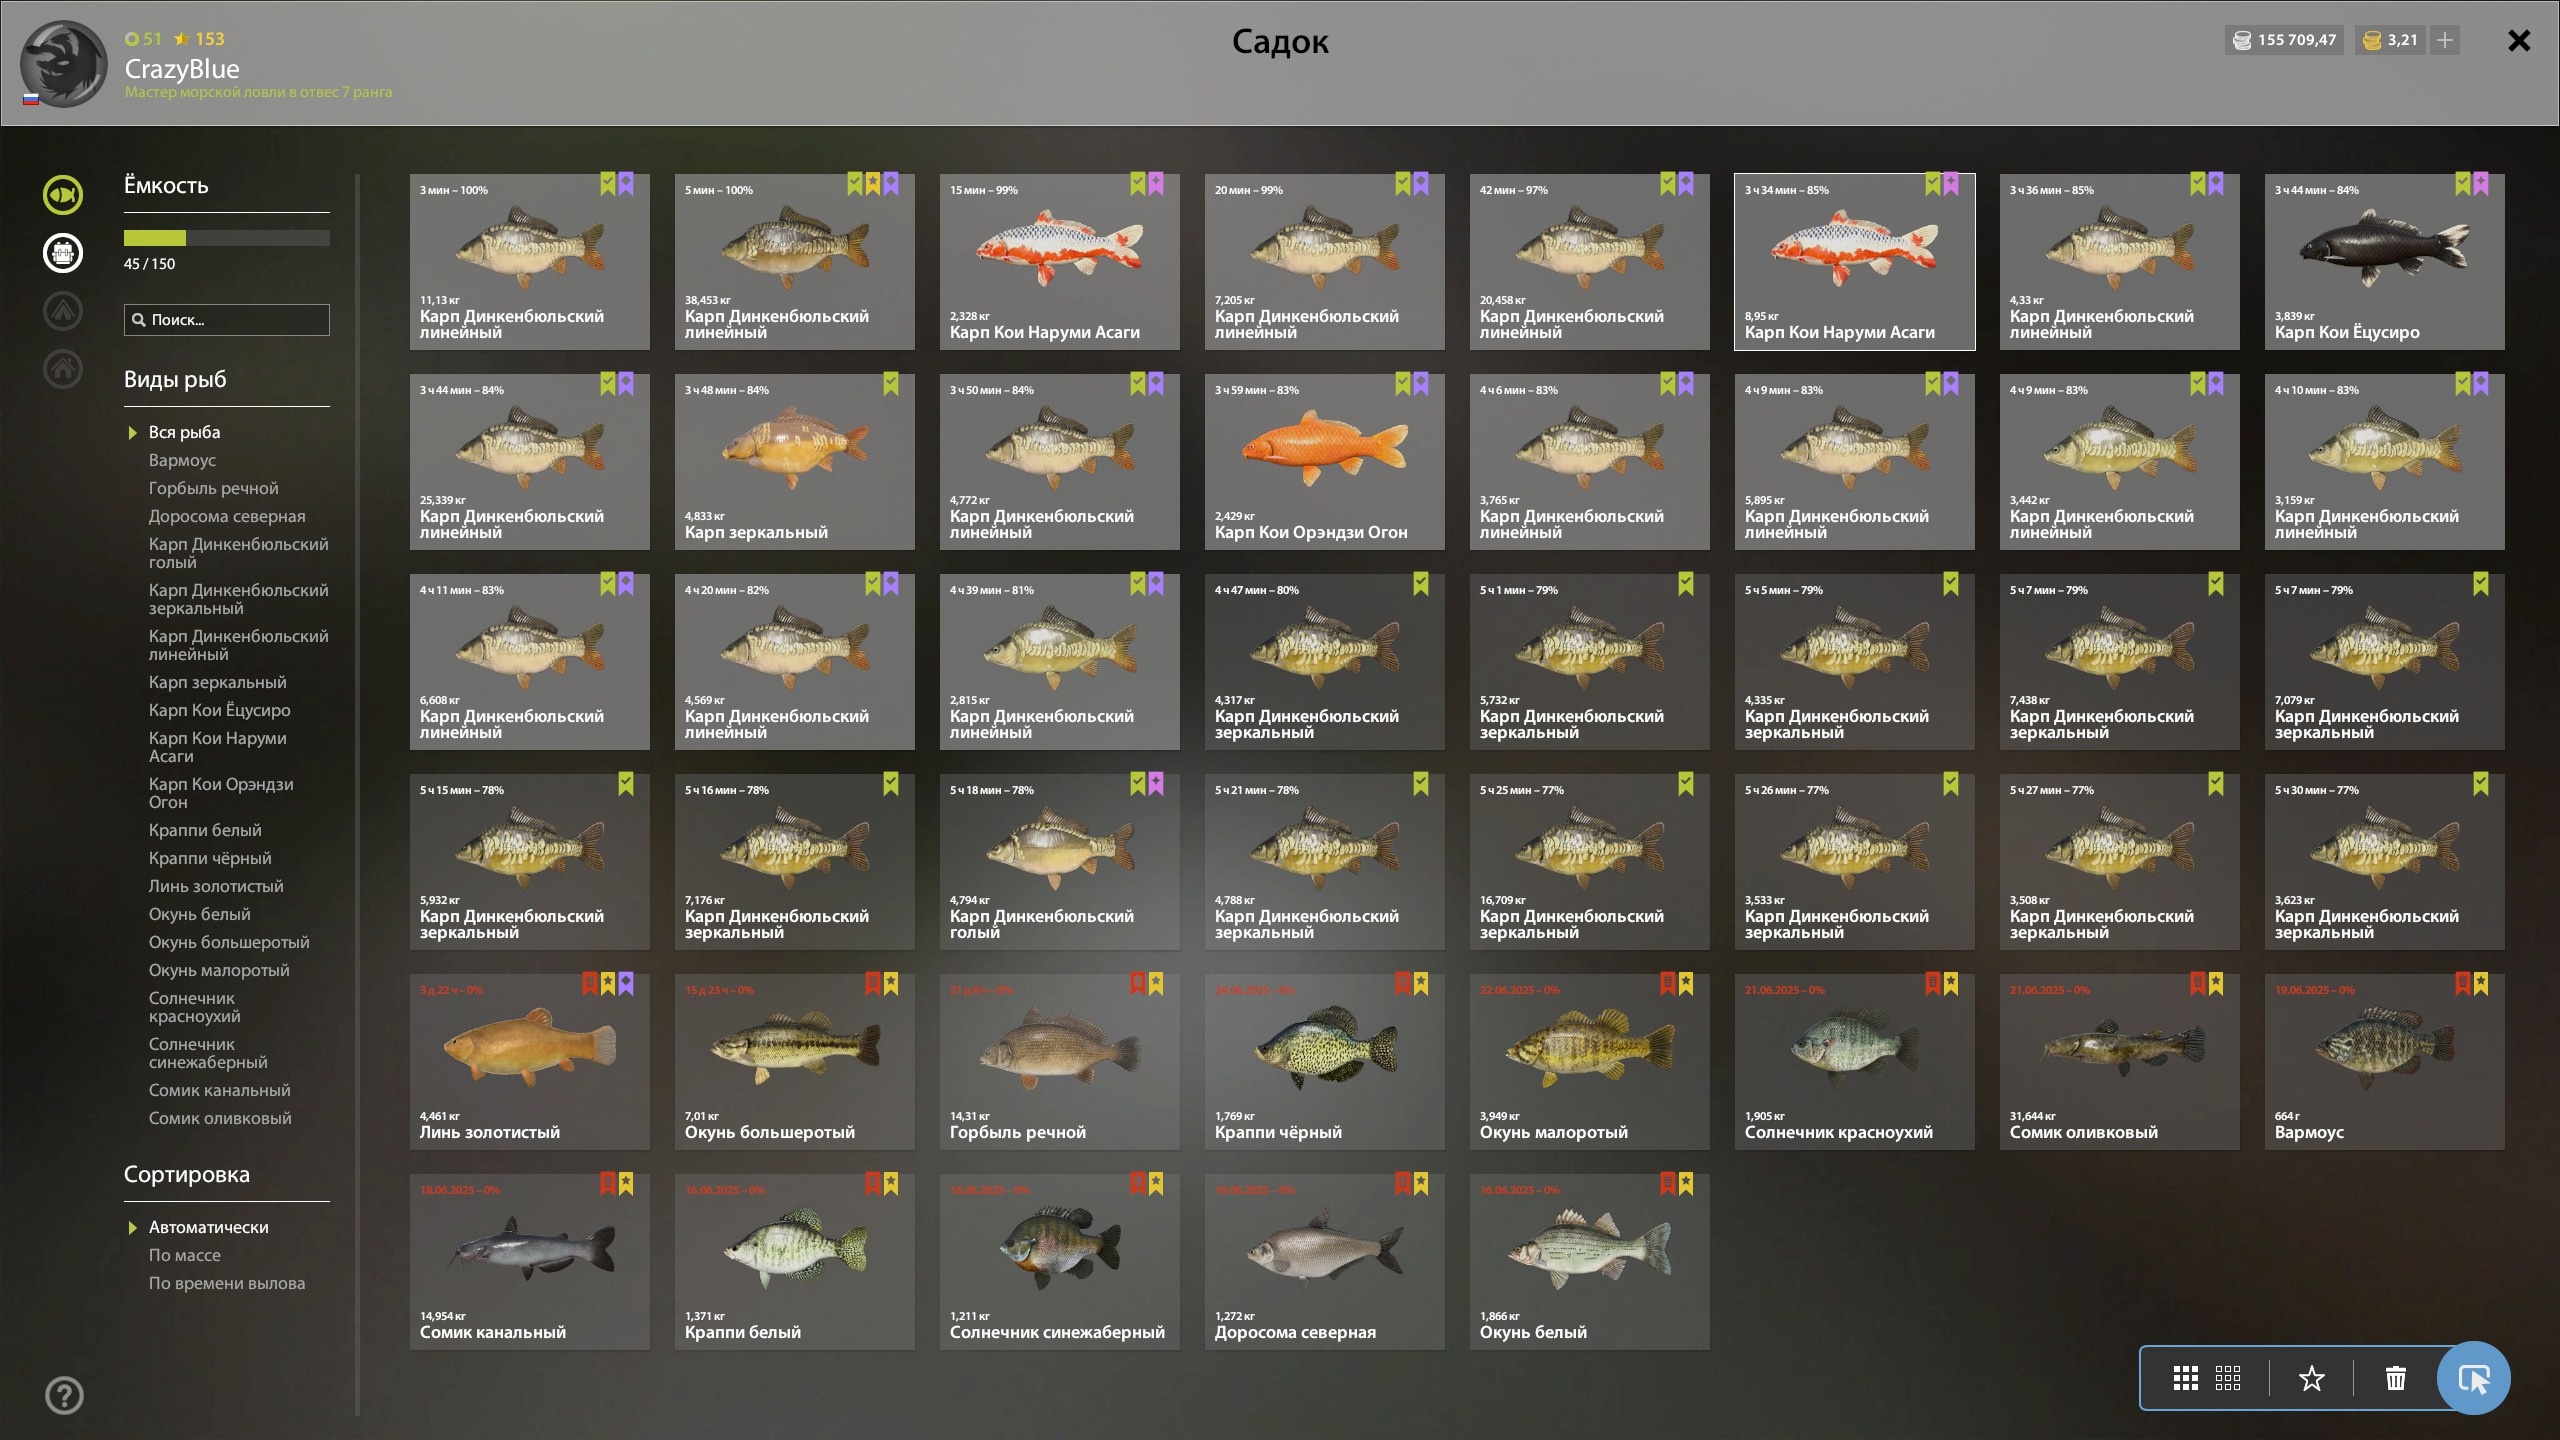Open the help question mark icon
The image size is (2560, 1440).
(x=64, y=1395)
